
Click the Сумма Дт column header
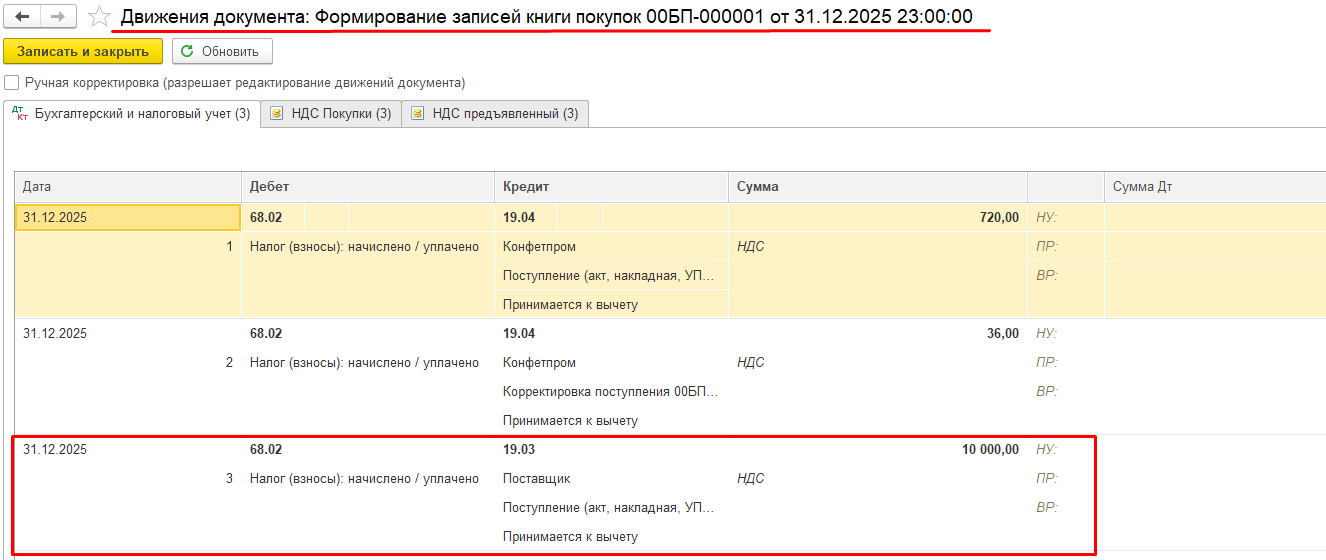(1215, 187)
